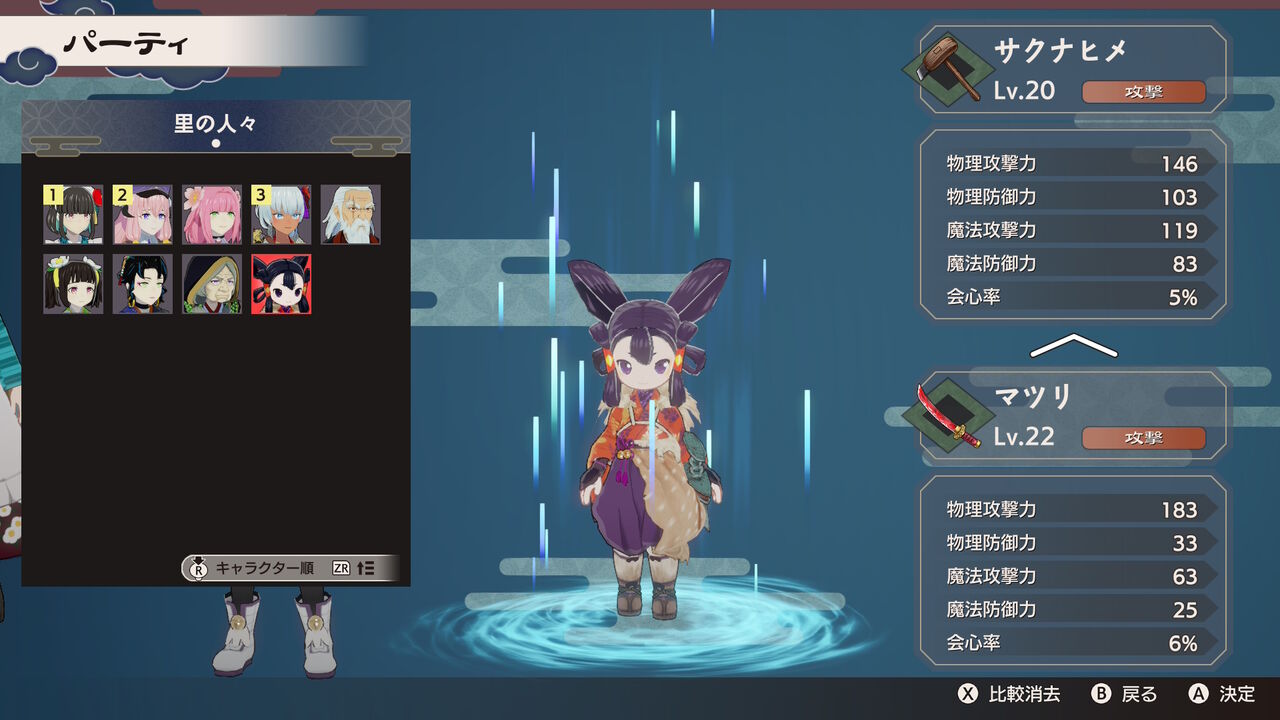
Task: Click the X button icon for 比較消去
Action: tap(967, 694)
